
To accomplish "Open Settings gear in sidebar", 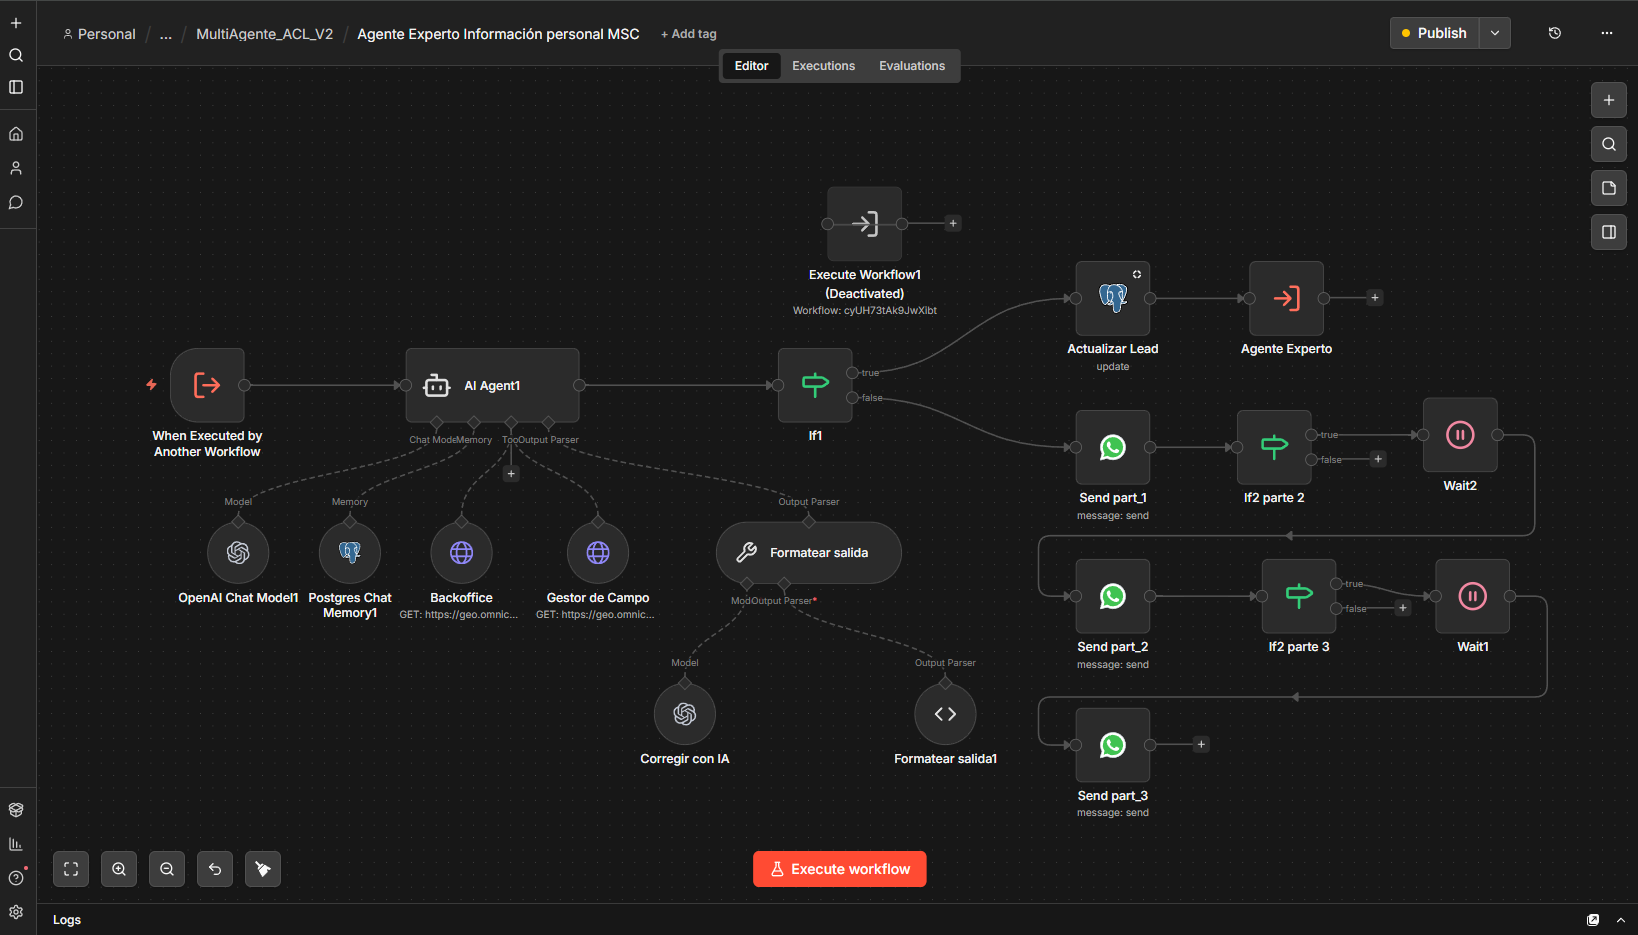I will point(16,912).
